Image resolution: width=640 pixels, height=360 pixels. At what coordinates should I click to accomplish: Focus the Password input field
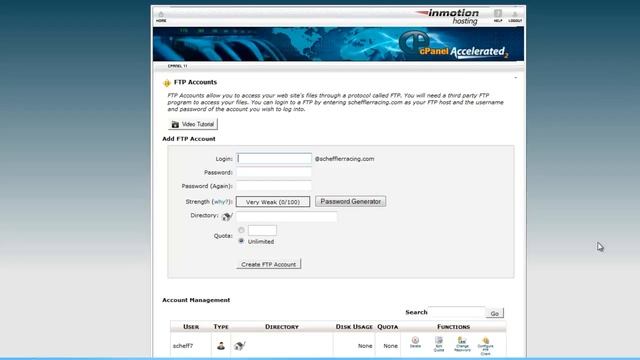click(x=274, y=172)
